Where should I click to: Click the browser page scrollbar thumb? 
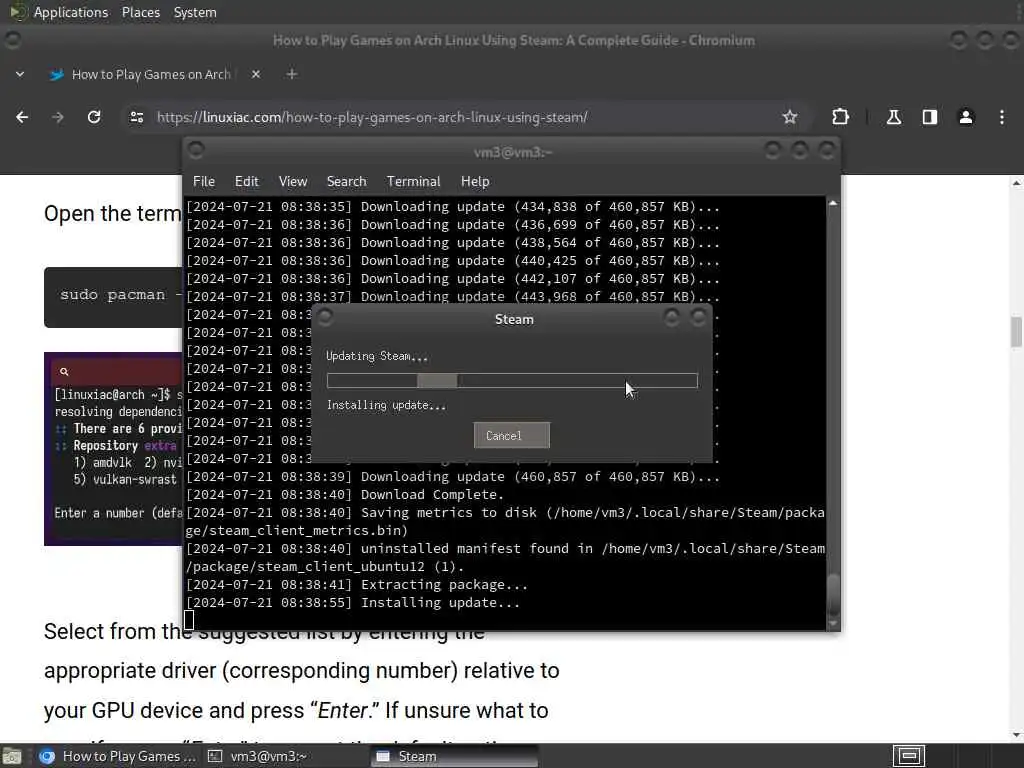tap(1016, 332)
